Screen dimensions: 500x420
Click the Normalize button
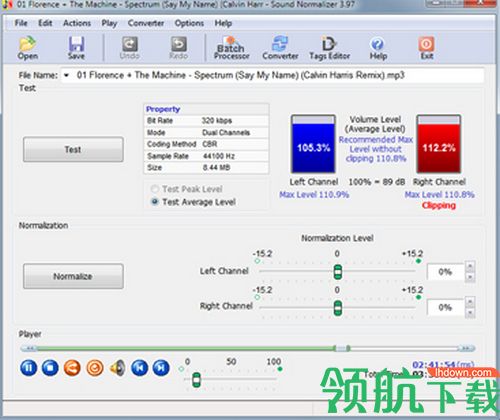click(73, 276)
